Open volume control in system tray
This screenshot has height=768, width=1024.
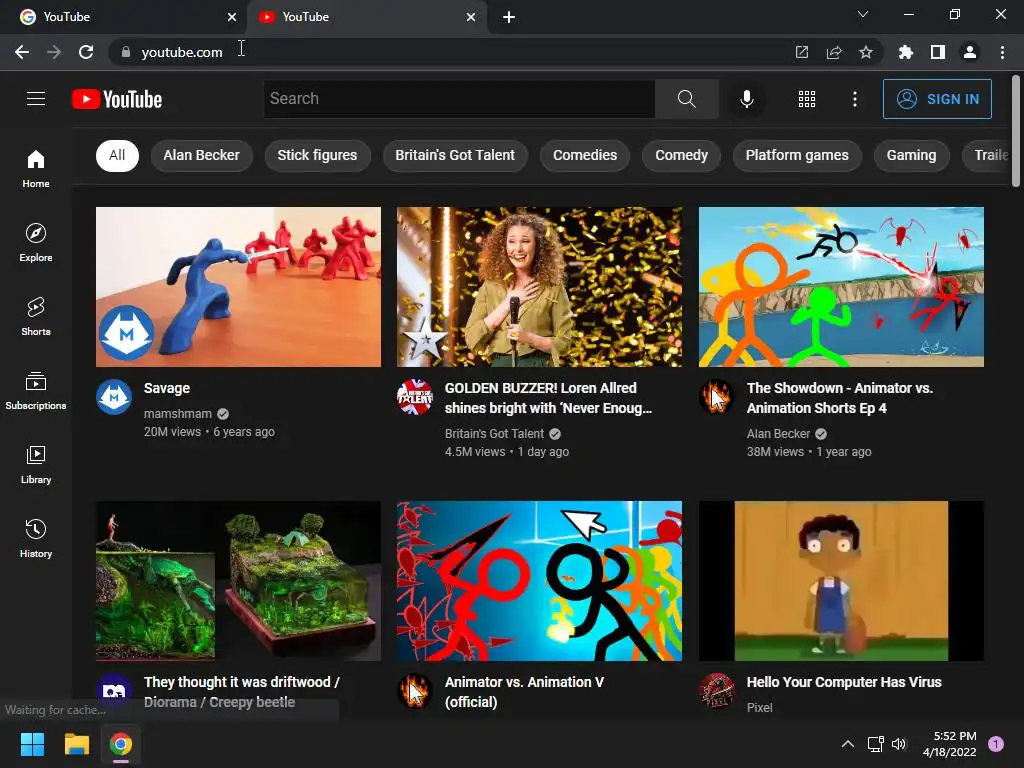[x=899, y=744]
